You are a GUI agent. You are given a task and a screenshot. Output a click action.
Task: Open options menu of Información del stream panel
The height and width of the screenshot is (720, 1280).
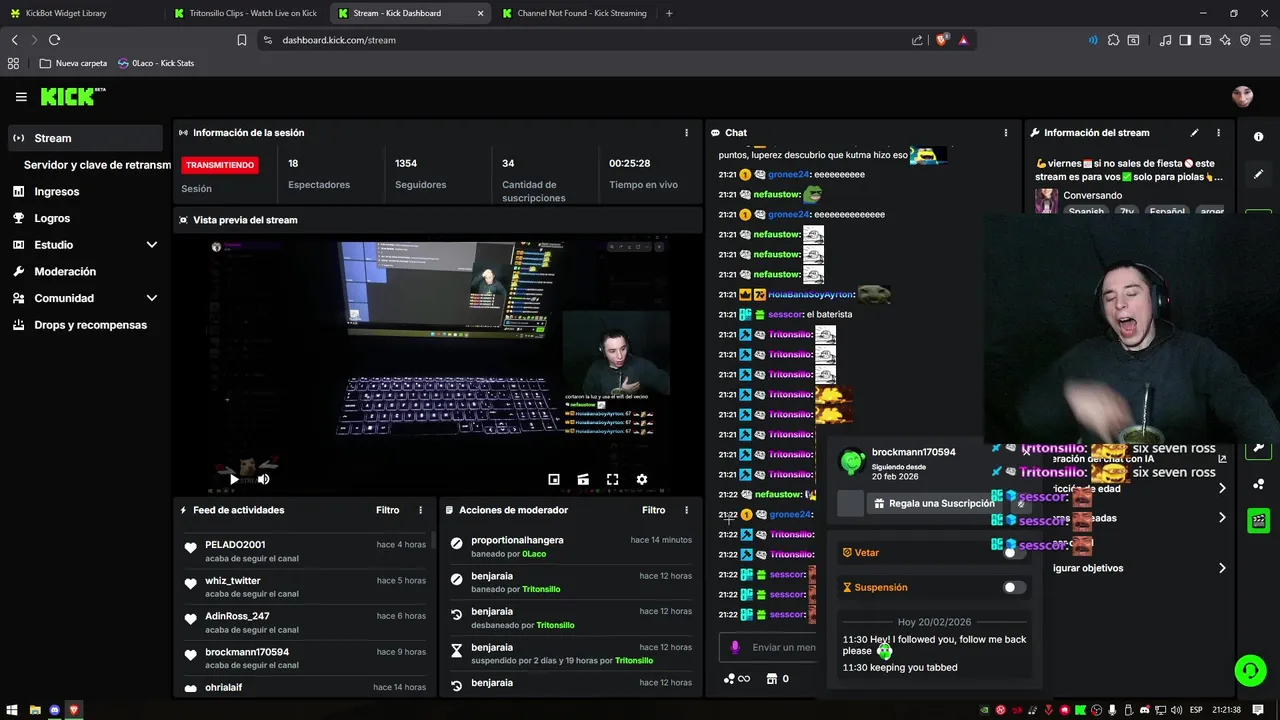coord(1218,132)
